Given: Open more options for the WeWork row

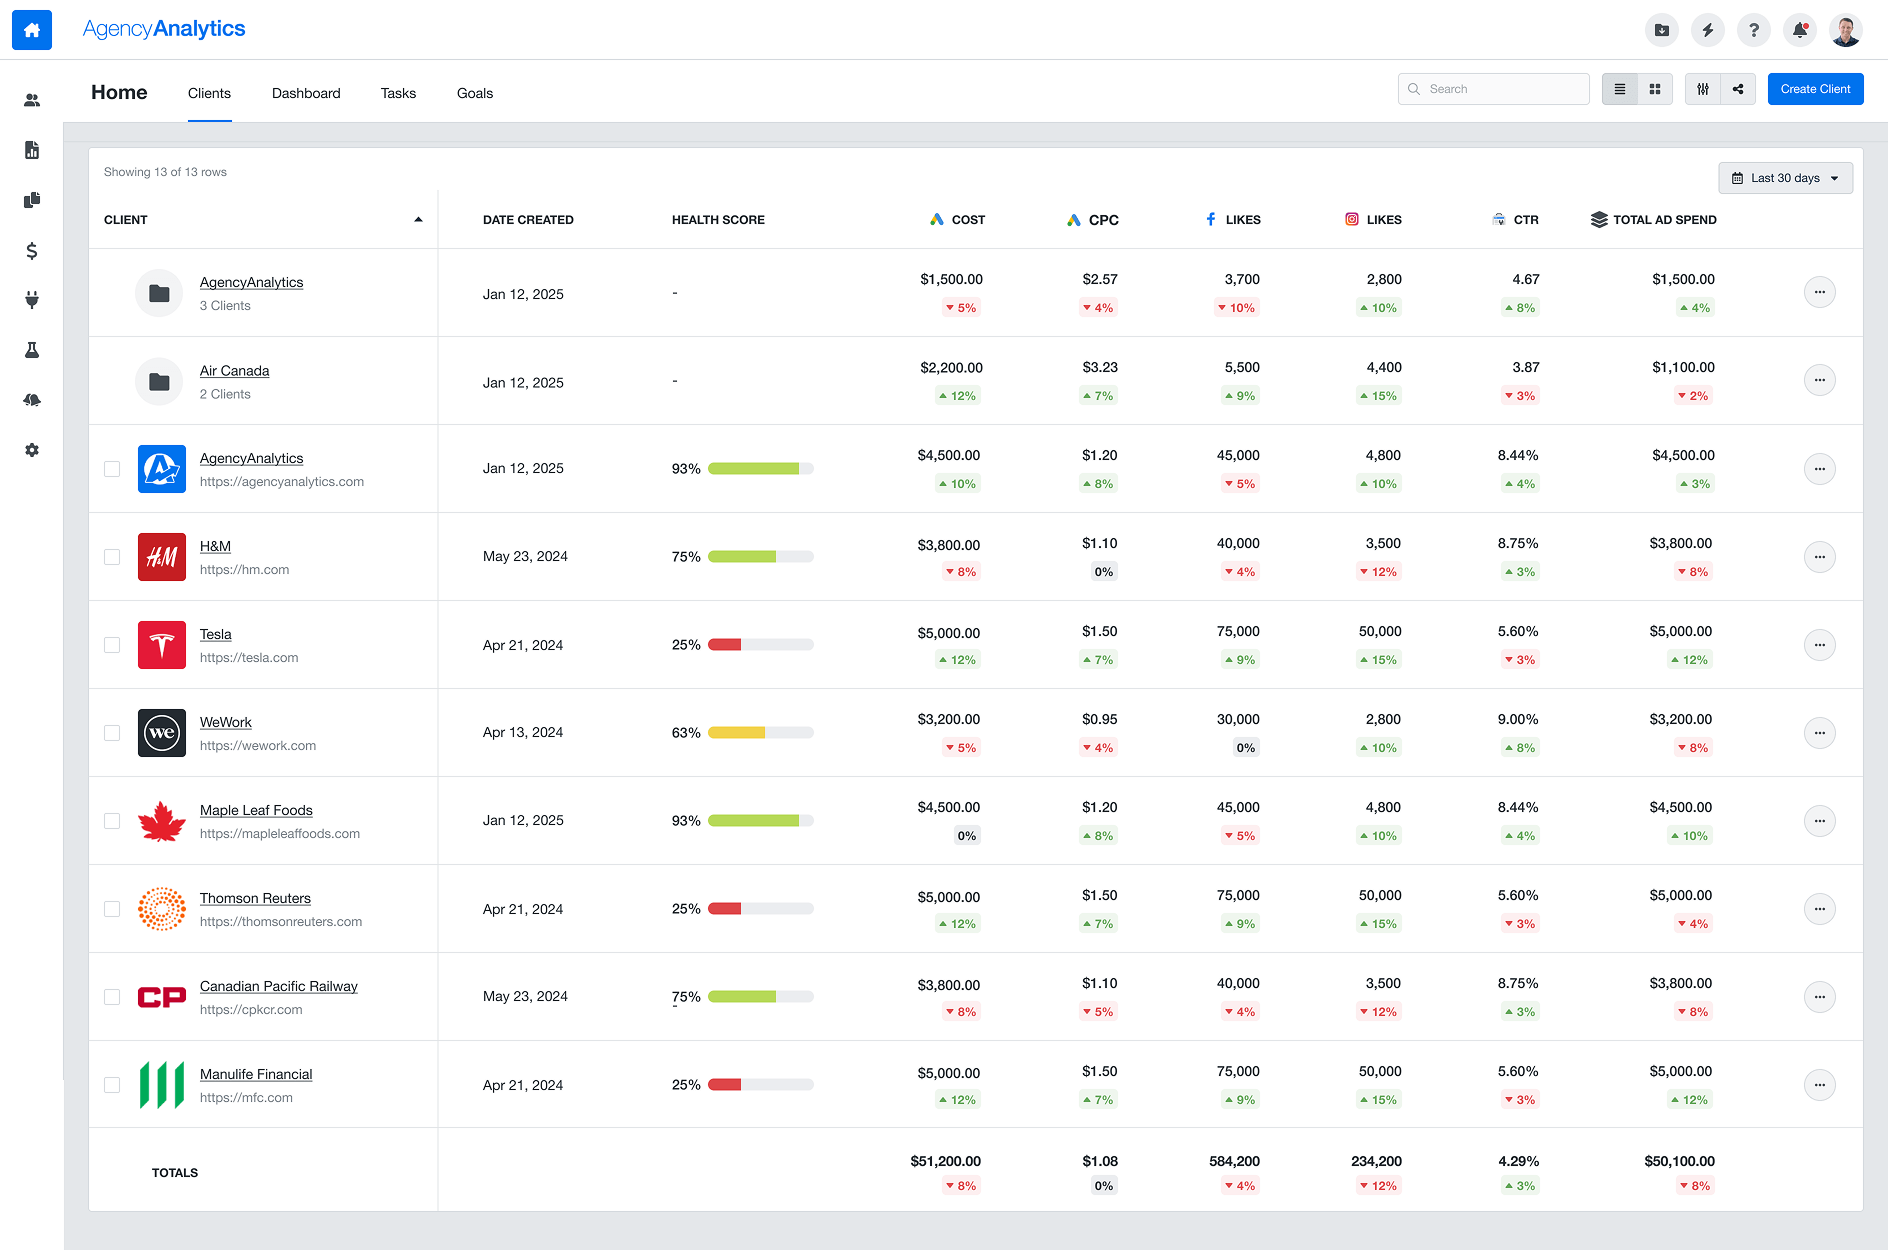Looking at the screenshot, I should tap(1820, 733).
